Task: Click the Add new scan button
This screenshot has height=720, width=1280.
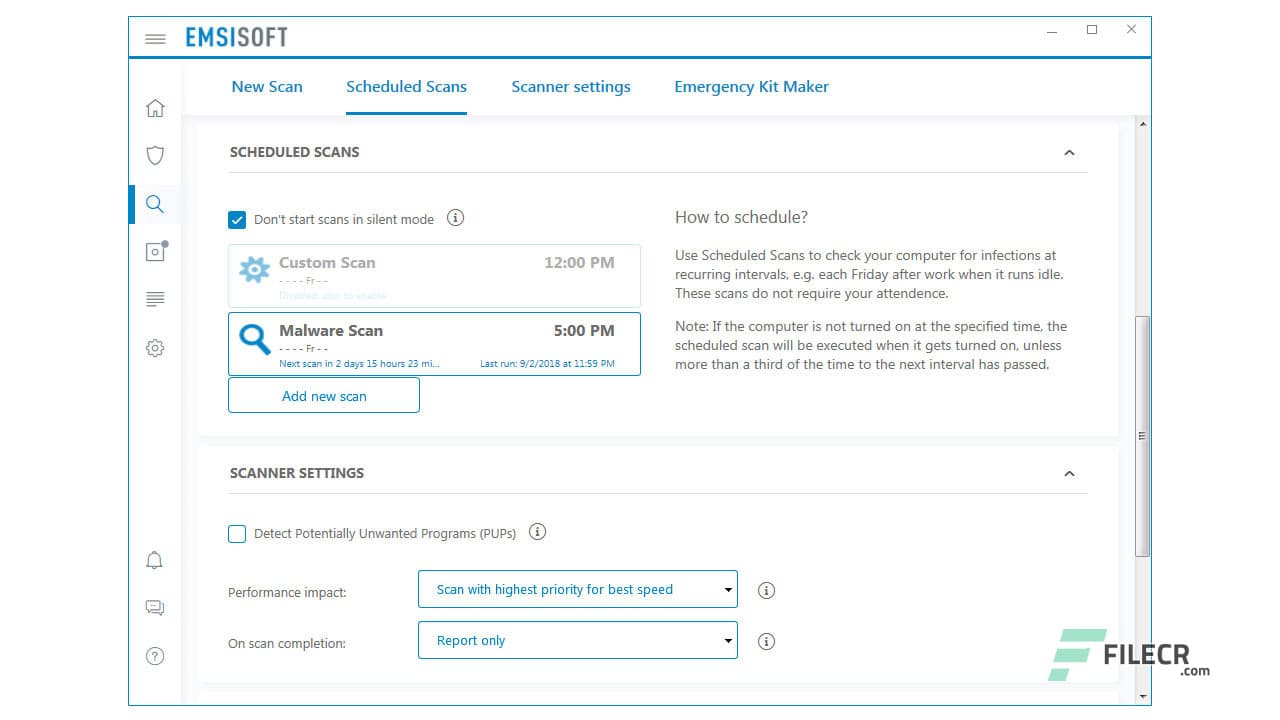Action: pyautogui.click(x=323, y=395)
